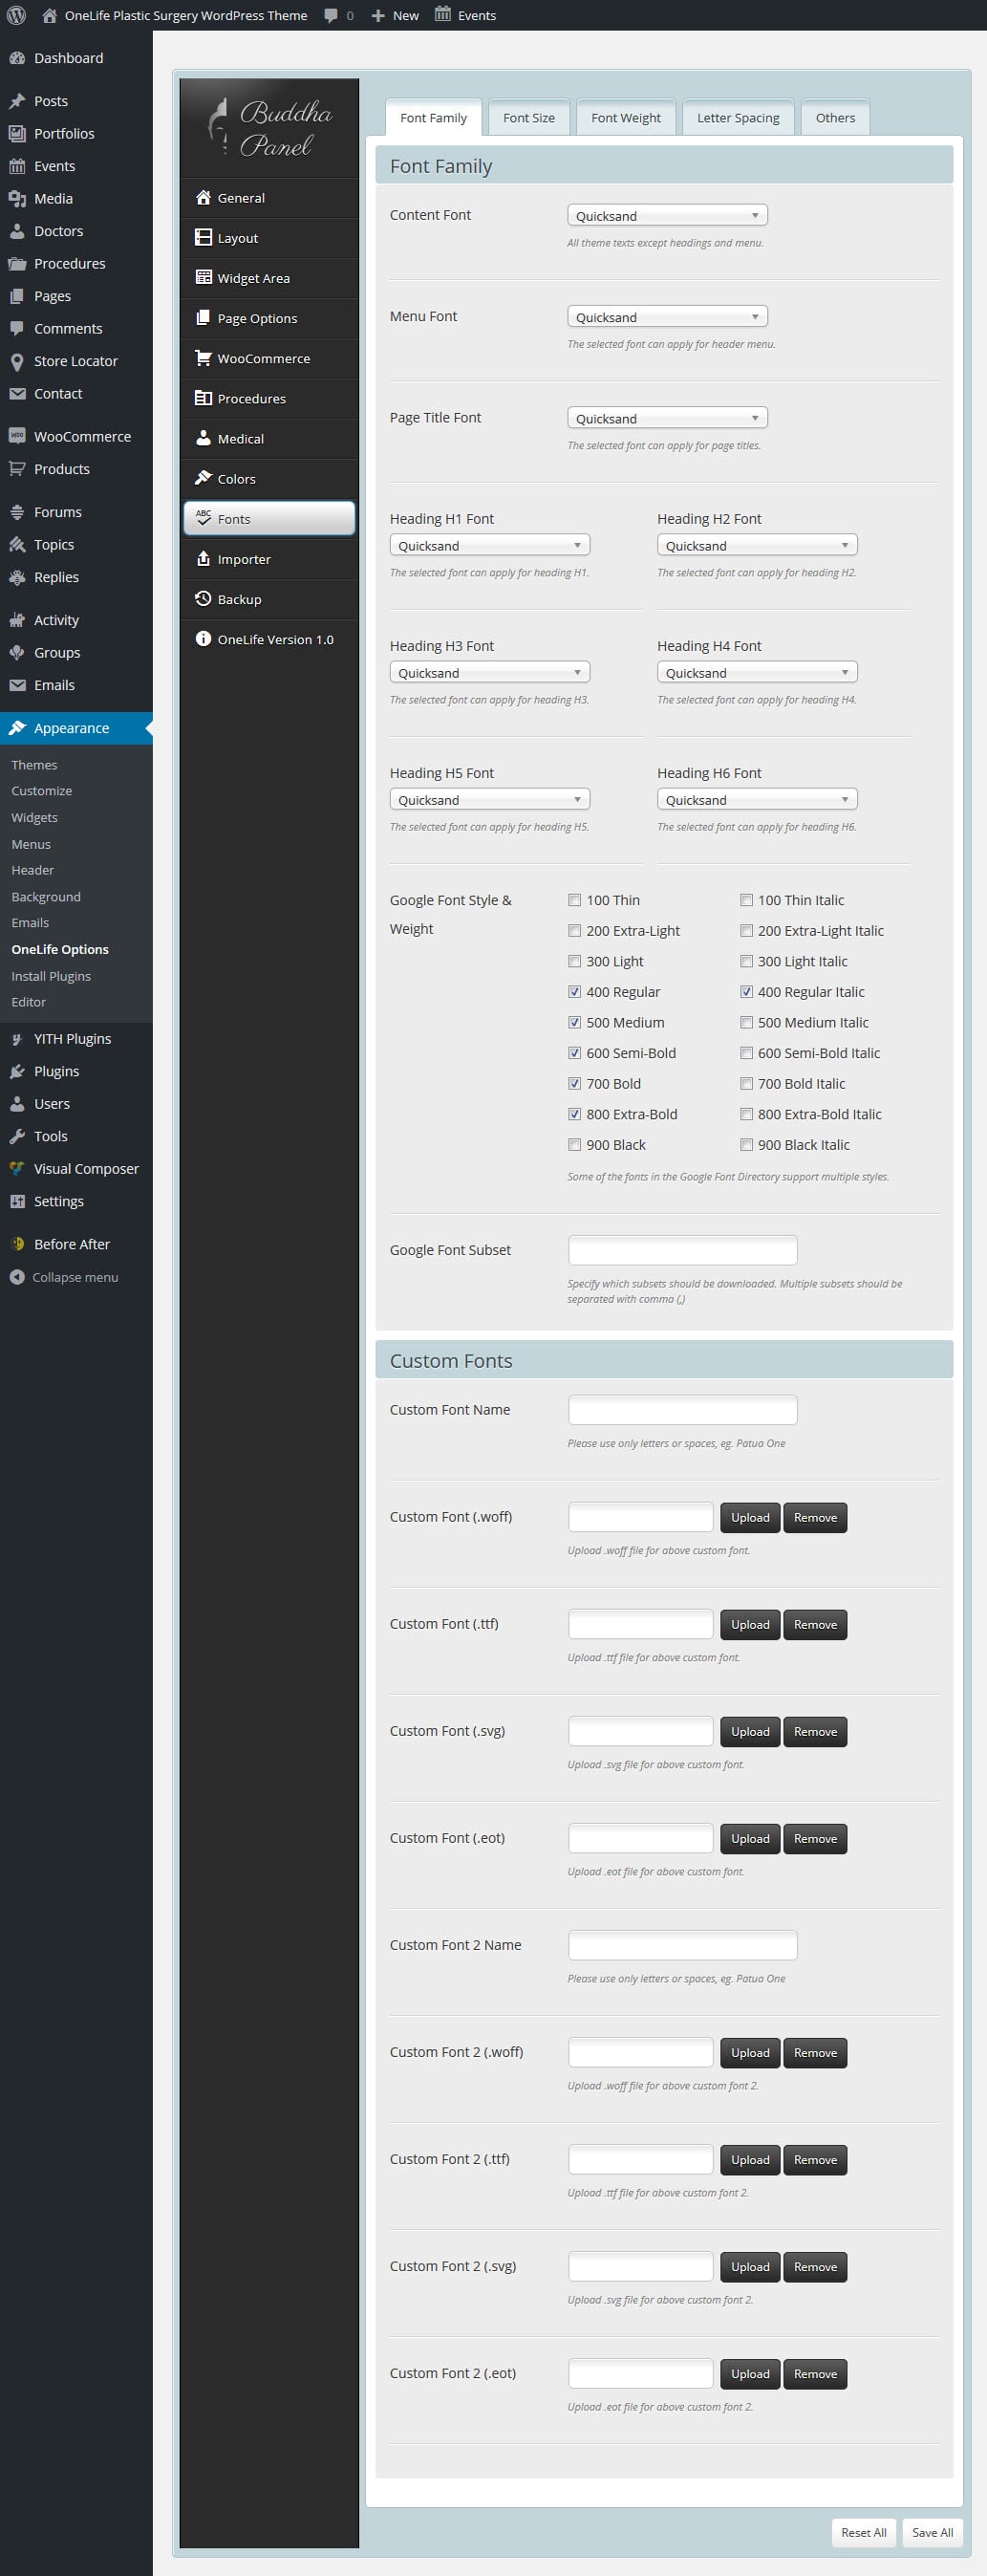Click the WooCommerce cart icon in Buddha Panel
The height and width of the screenshot is (2576, 987).
pos(203,358)
